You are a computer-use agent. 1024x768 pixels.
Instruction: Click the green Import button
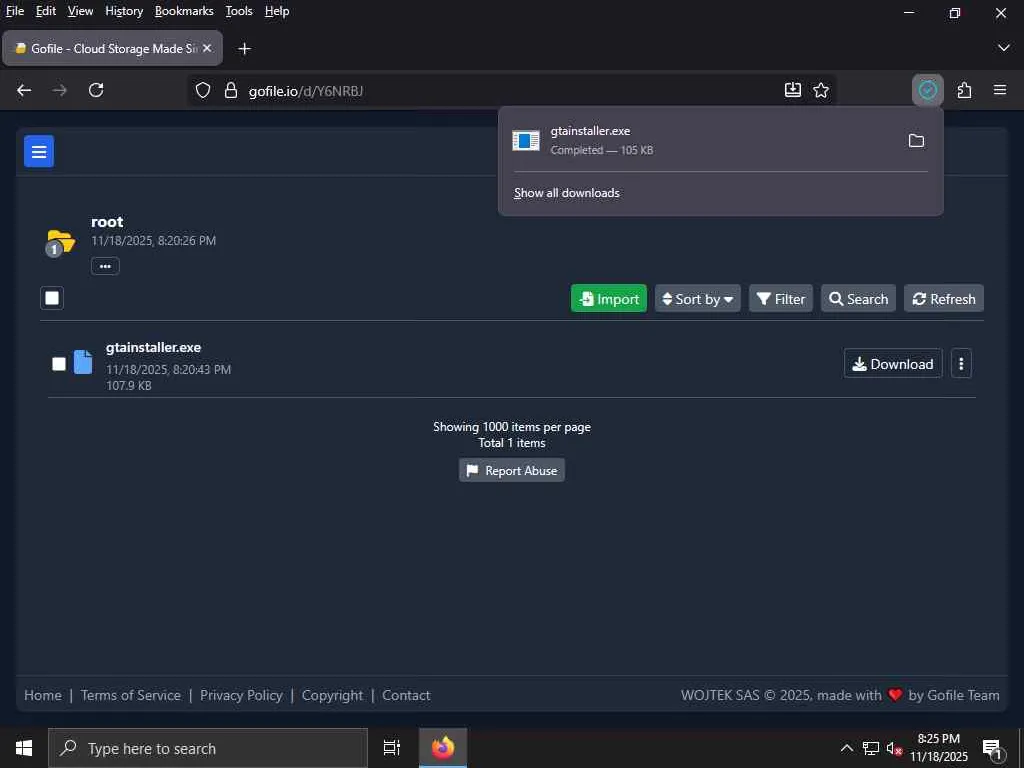(x=609, y=298)
